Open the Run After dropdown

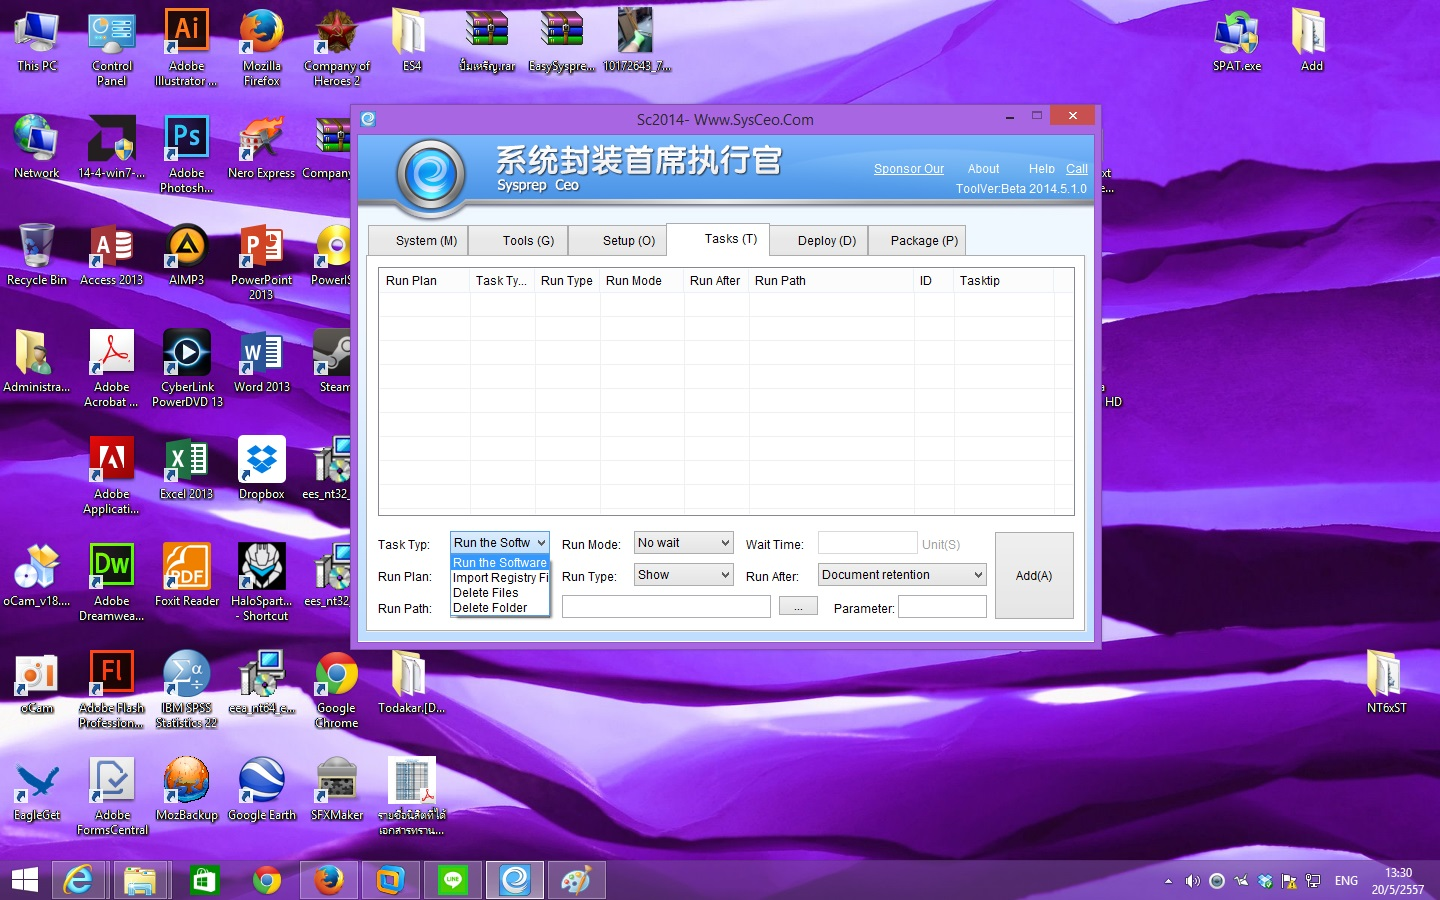pyautogui.click(x=902, y=575)
